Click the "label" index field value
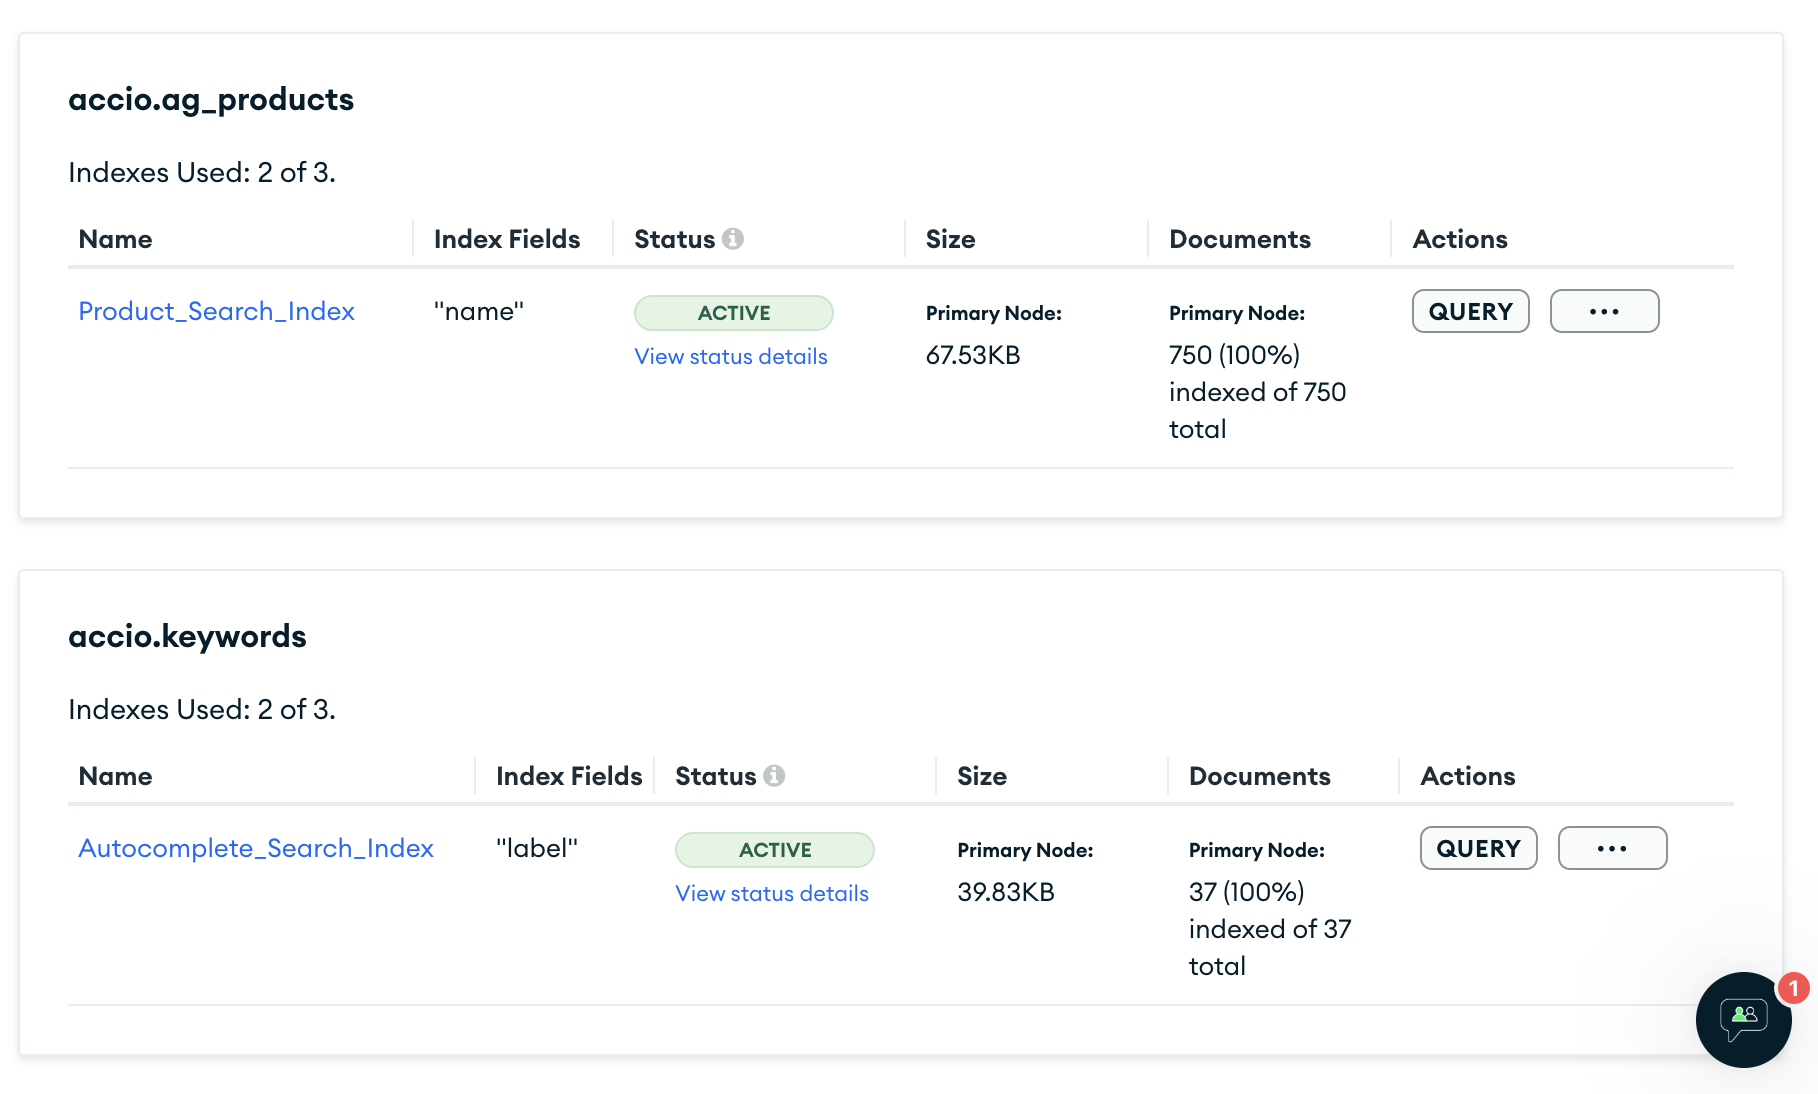The width and height of the screenshot is (1818, 1094). coord(537,848)
